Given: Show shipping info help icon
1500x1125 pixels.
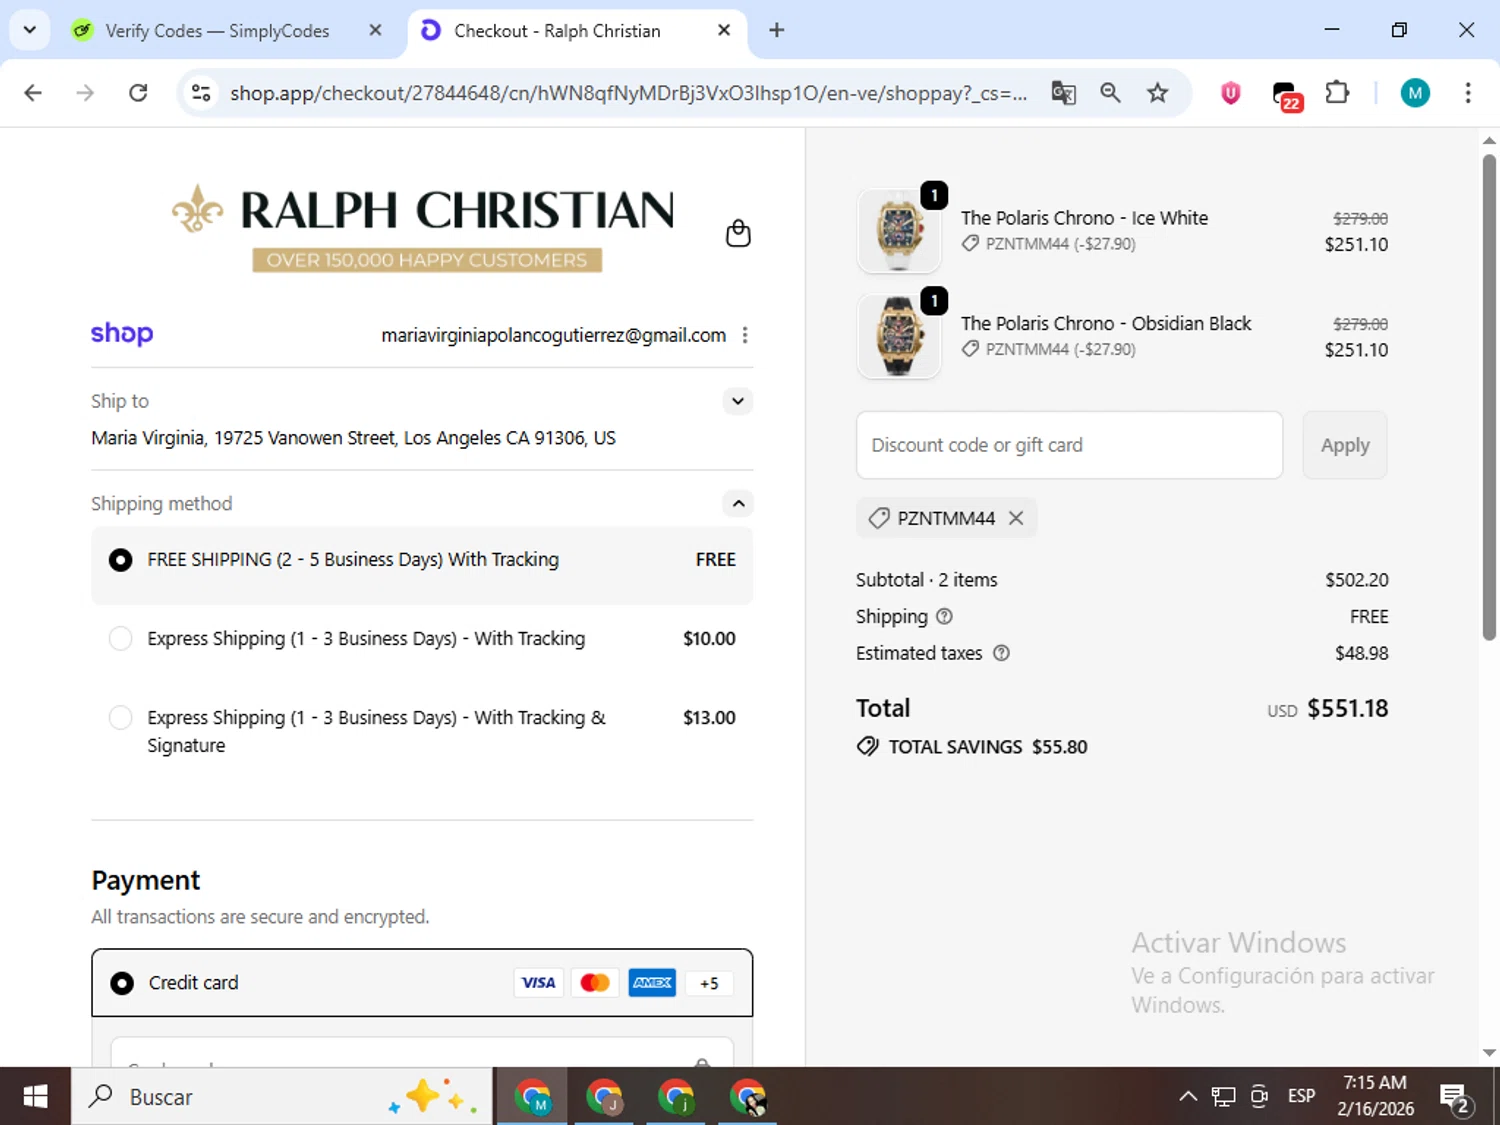Looking at the screenshot, I should point(944,616).
